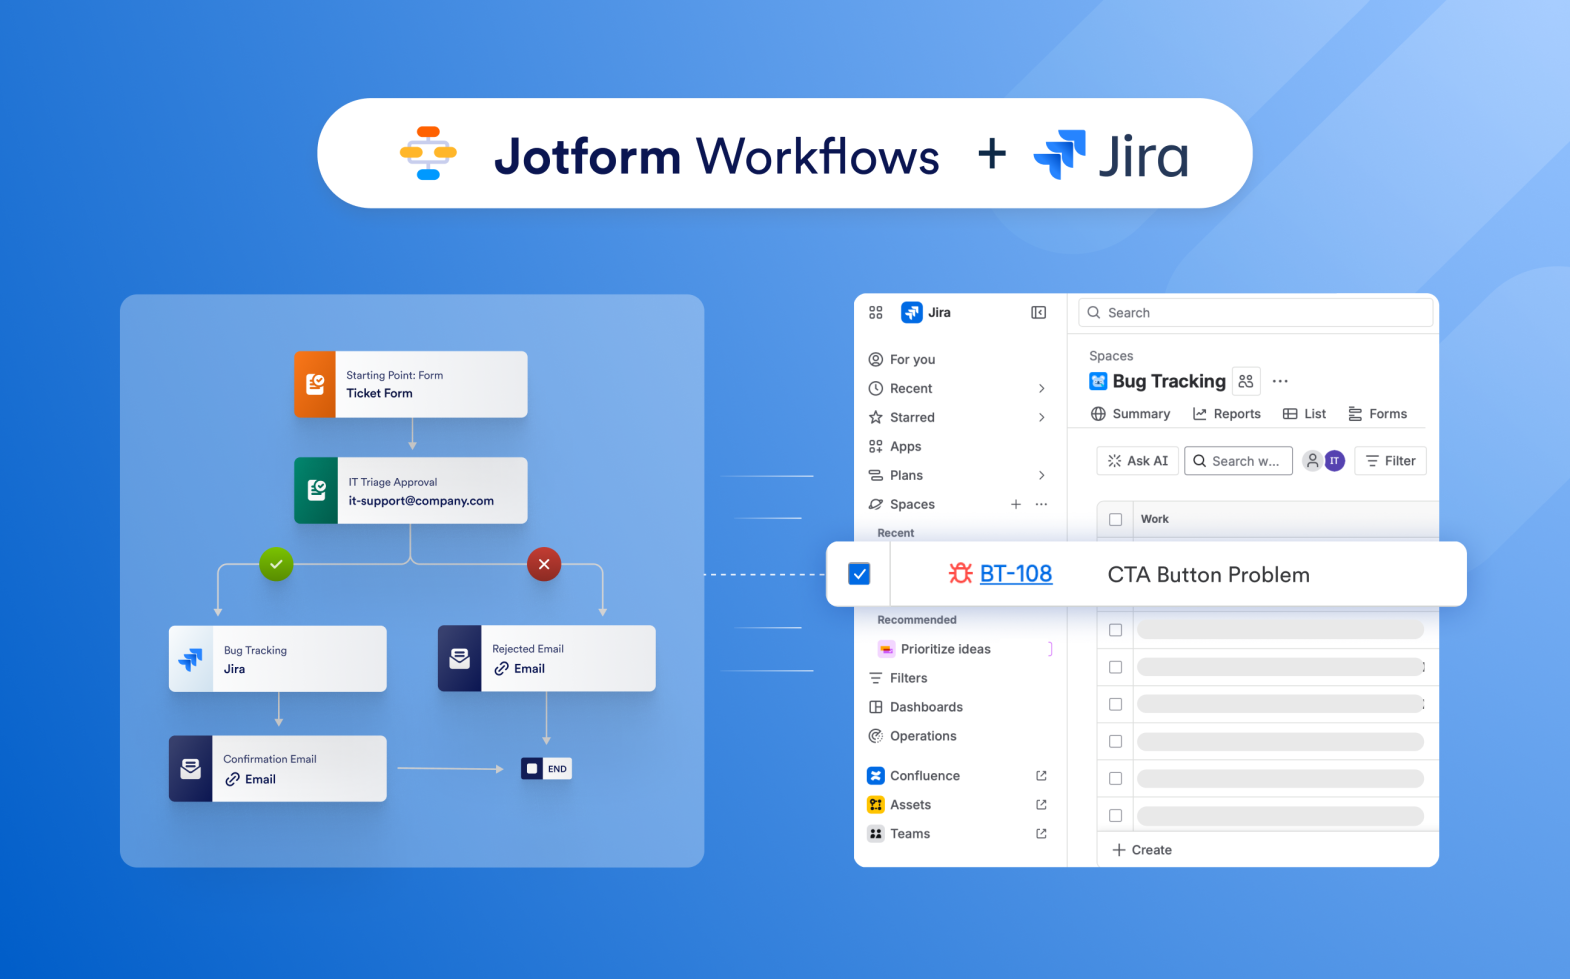The image size is (1570, 979).
Task: Click the Bug Tracking space title
Action: click(x=1169, y=381)
